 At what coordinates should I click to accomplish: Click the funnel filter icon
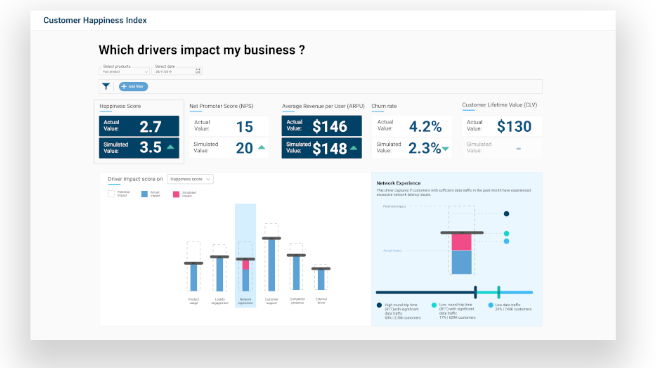(106, 86)
